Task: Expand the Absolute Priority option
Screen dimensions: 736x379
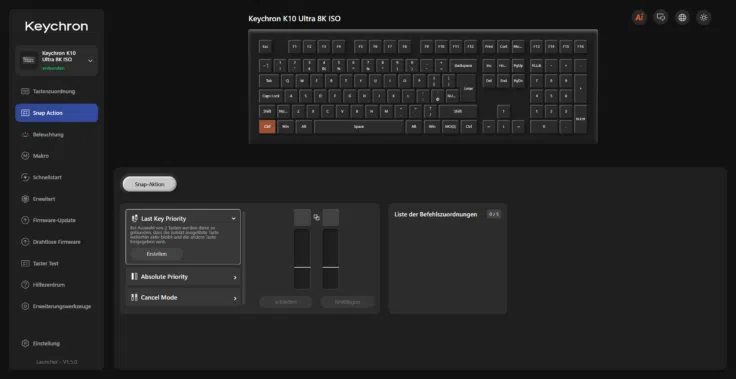Action: [183, 277]
